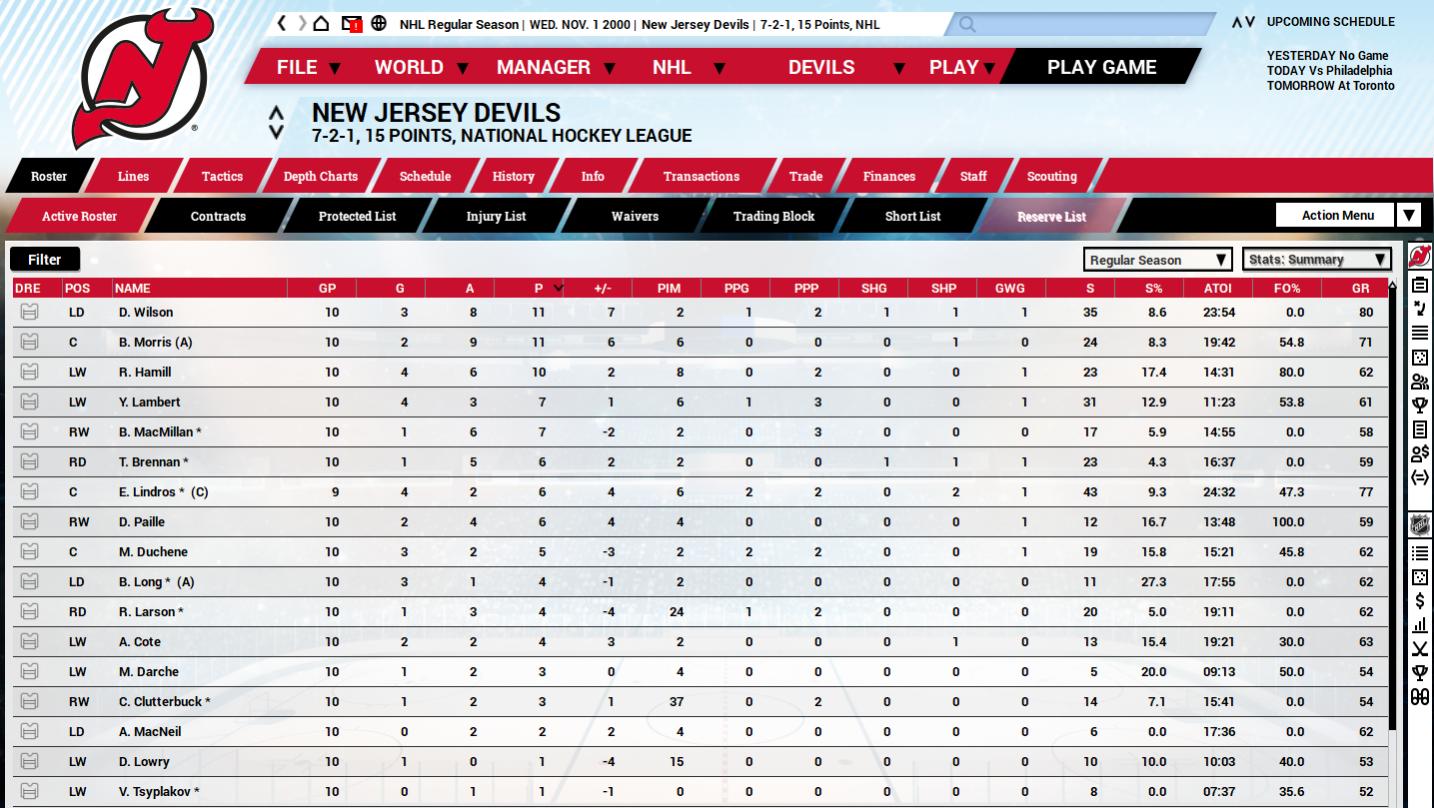Open the Injury List sub-tab

pyautogui.click(x=496, y=216)
